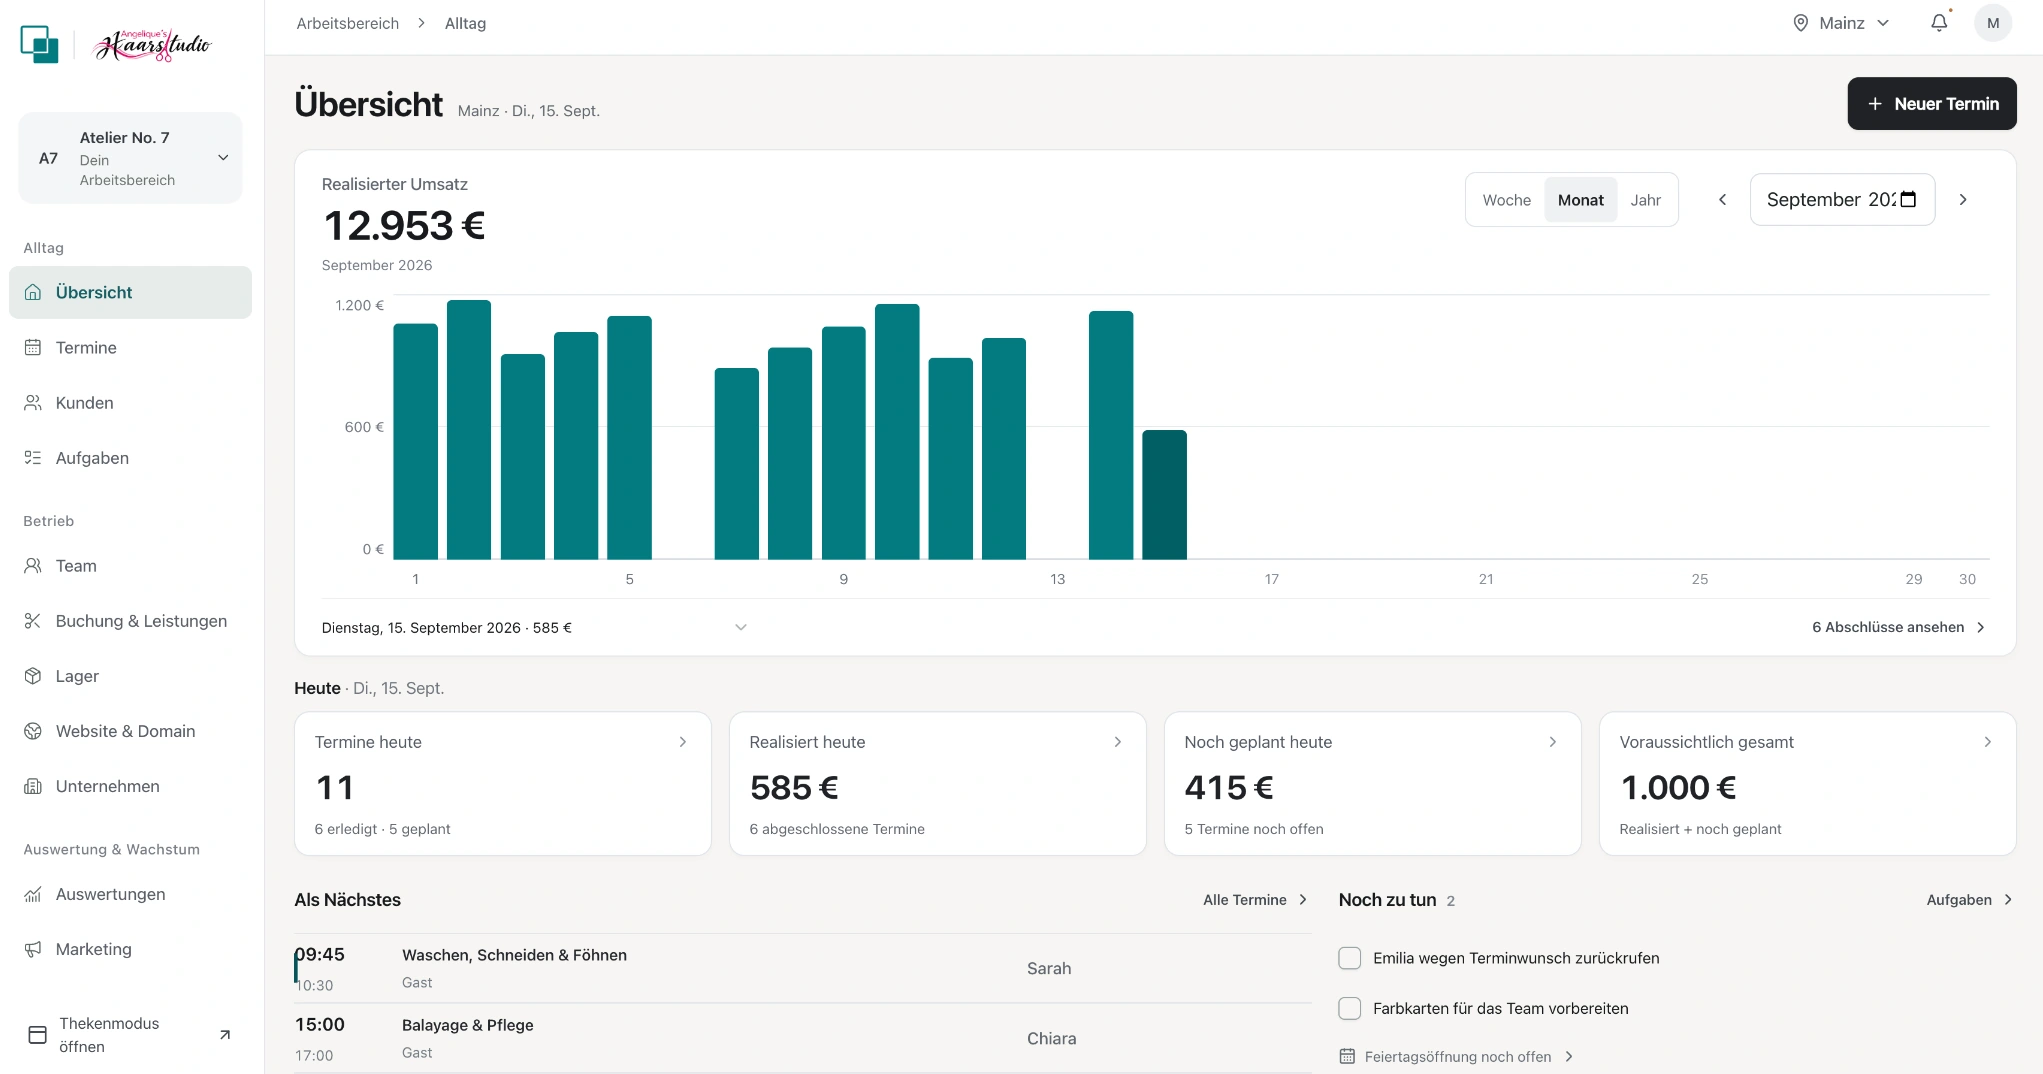Click the Marketing megaphone icon
The width and height of the screenshot is (2043, 1074).
click(x=33, y=948)
